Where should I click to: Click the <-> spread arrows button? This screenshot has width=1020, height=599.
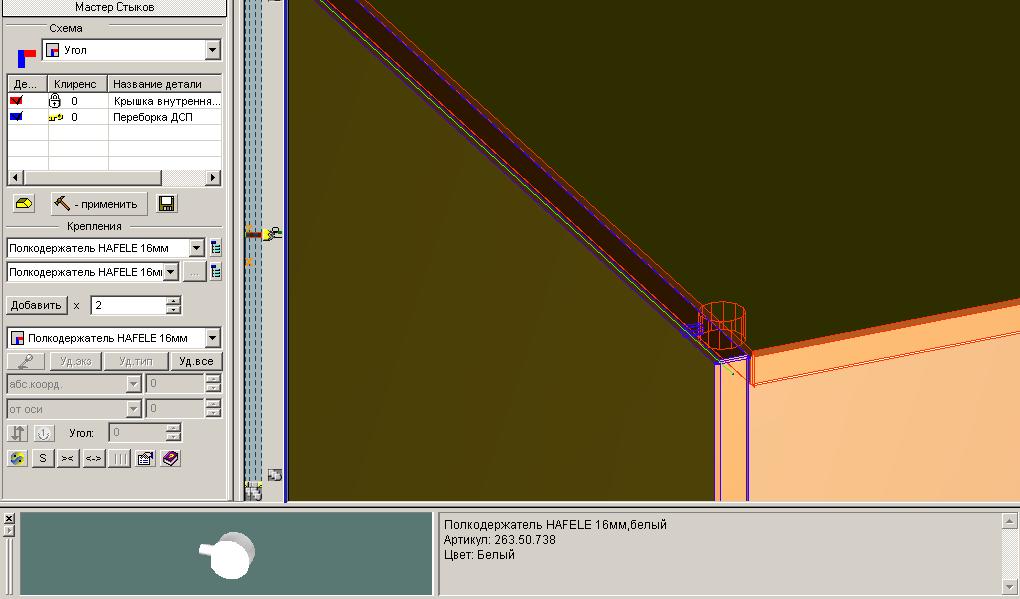coord(93,458)
